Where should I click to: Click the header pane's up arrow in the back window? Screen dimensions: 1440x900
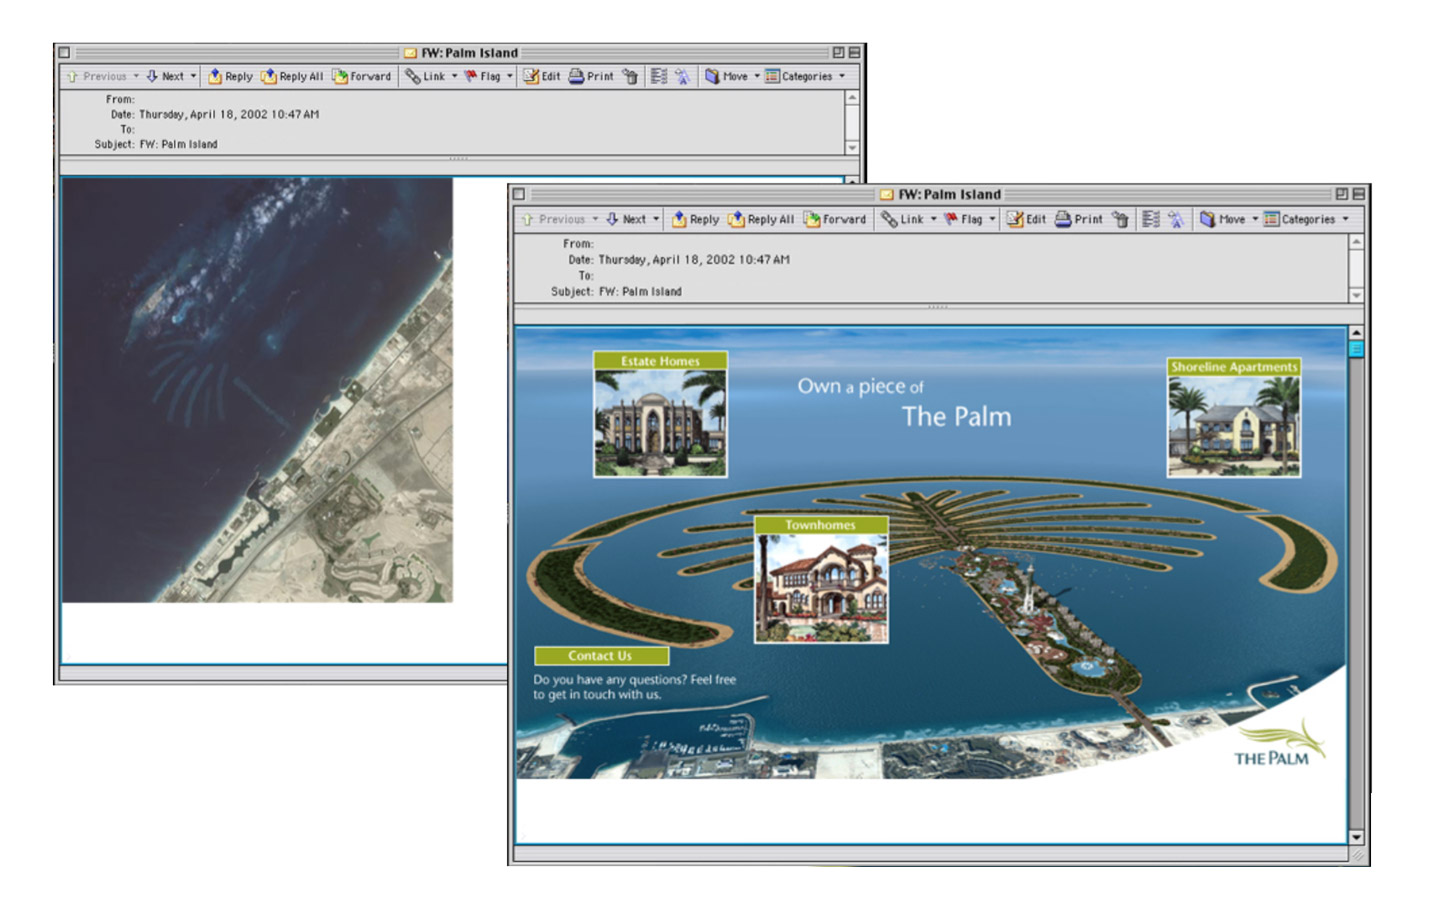tap(852, 98)
